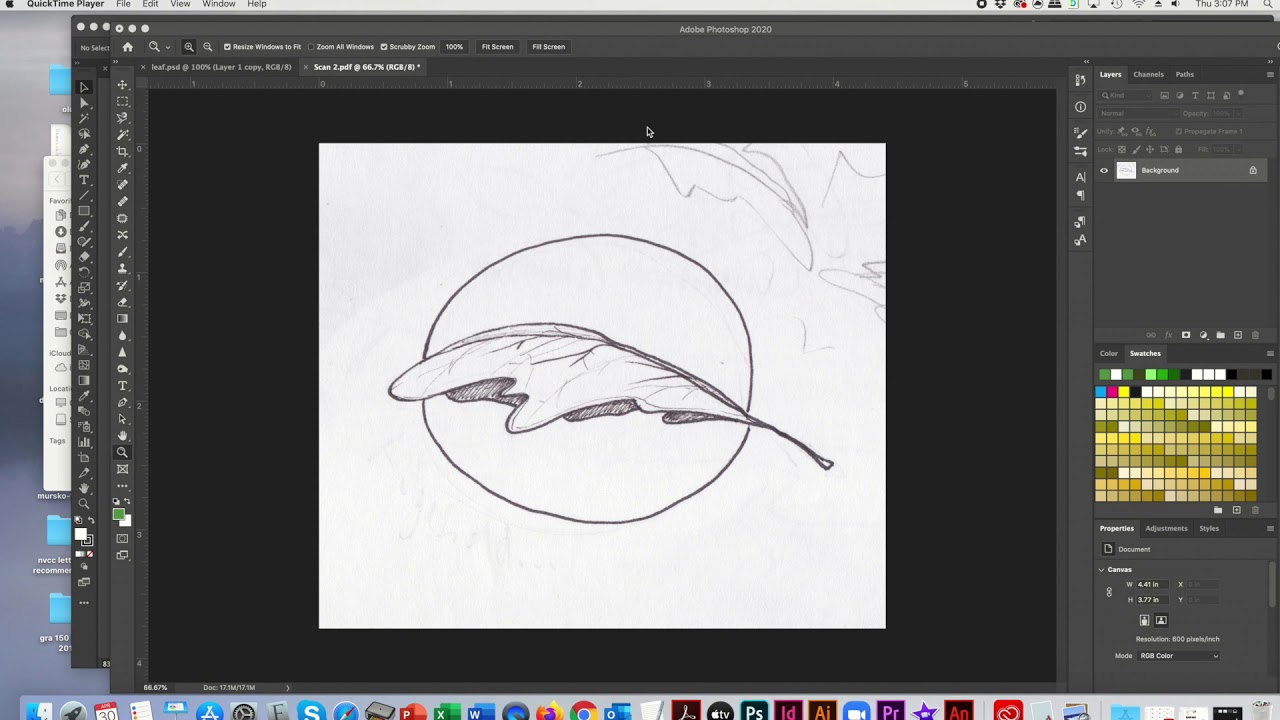
Task: Click Add layer style fx icon
Action: coord(1168,335)
